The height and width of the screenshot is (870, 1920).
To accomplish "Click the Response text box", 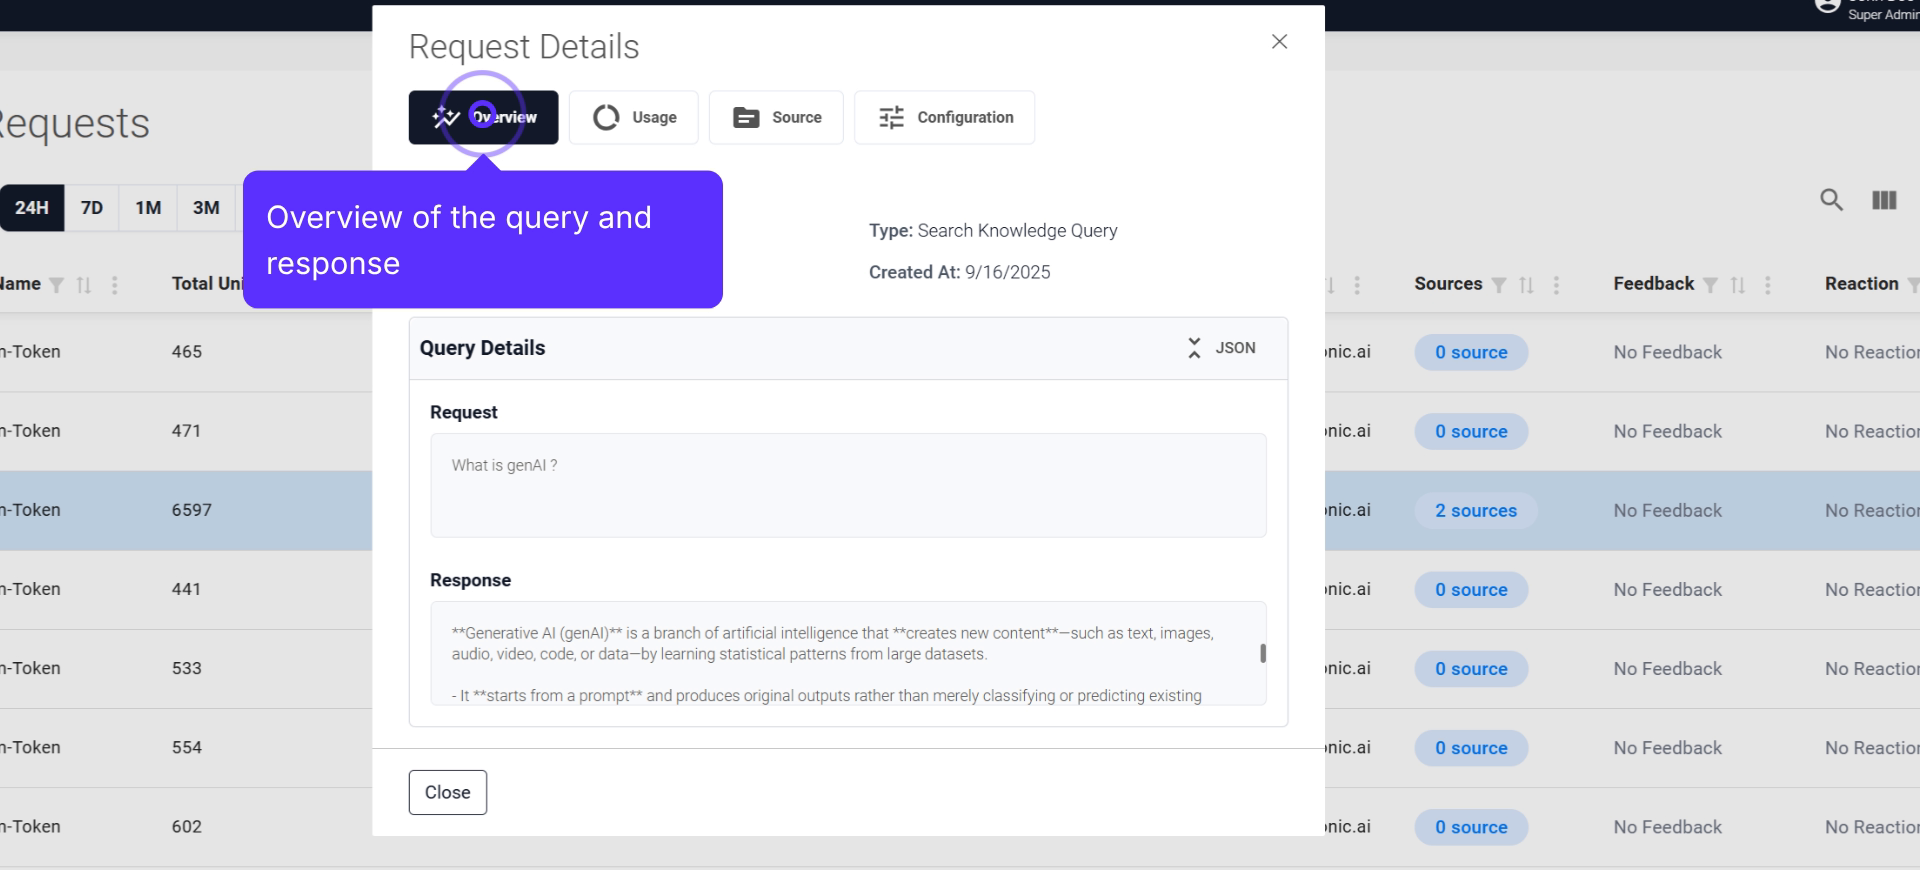I will pyautogui.click(x=848, y=653).
